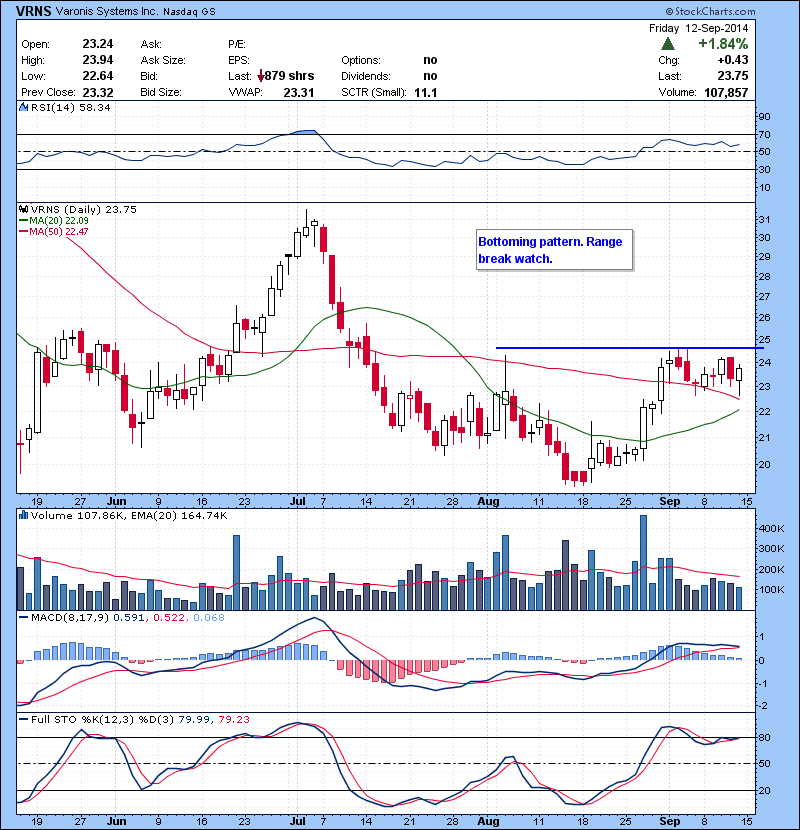Click the 400K volume axis label
This screenshot has width=800, height=830.
point(771,528)
